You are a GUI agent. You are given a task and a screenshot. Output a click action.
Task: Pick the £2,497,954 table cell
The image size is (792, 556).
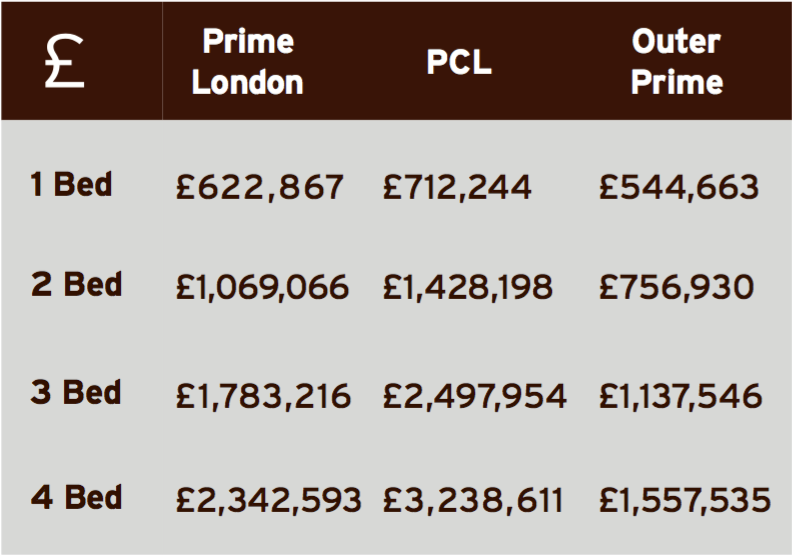(x=474, y=395)
